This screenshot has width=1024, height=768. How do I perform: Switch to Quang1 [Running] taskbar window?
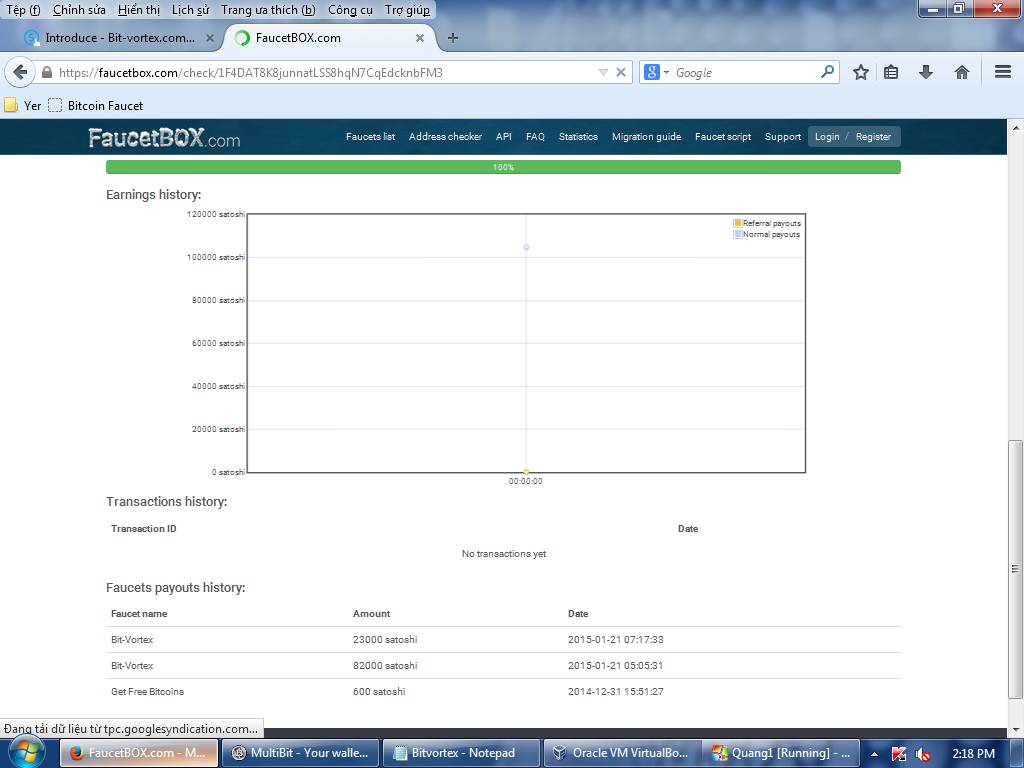[x=781, y=753]
